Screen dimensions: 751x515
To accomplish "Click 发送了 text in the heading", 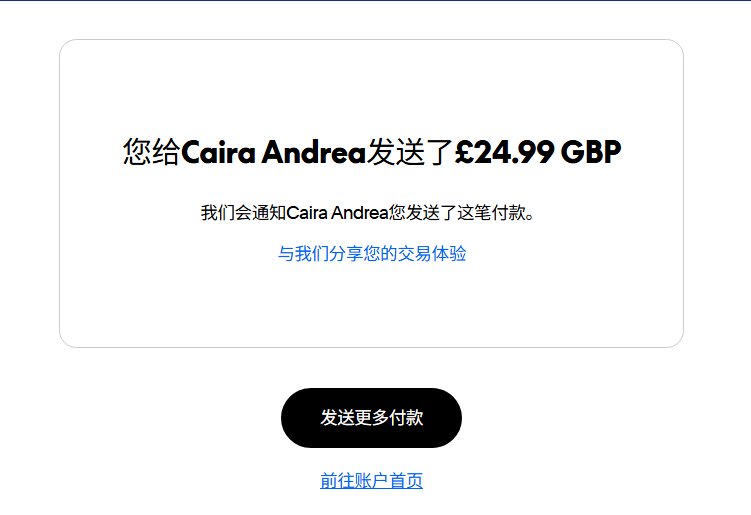I will 410,152.
